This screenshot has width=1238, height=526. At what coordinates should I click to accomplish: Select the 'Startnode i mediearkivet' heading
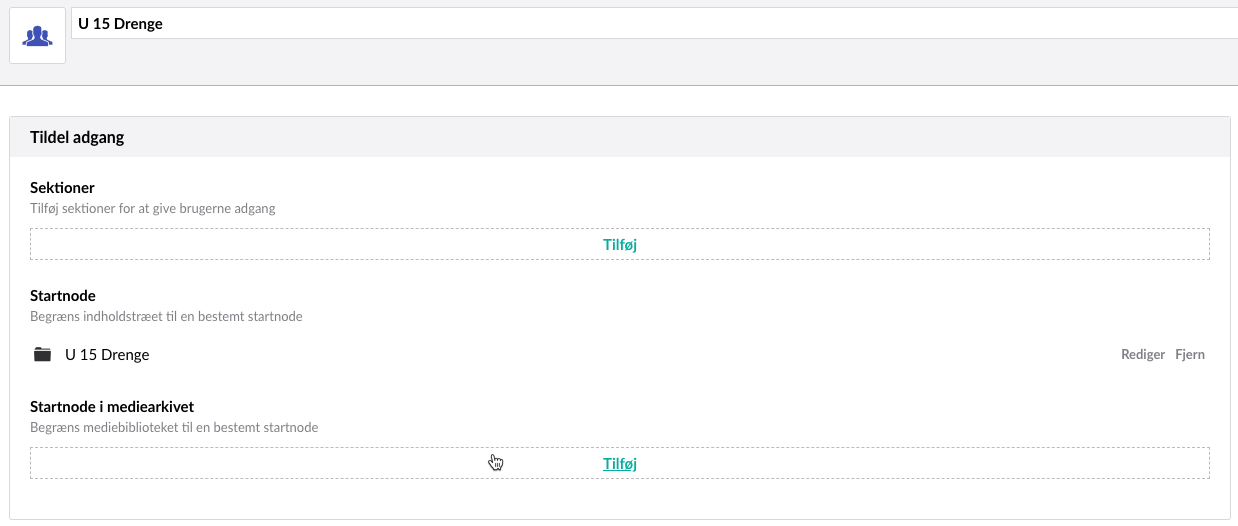coord(112,406)
